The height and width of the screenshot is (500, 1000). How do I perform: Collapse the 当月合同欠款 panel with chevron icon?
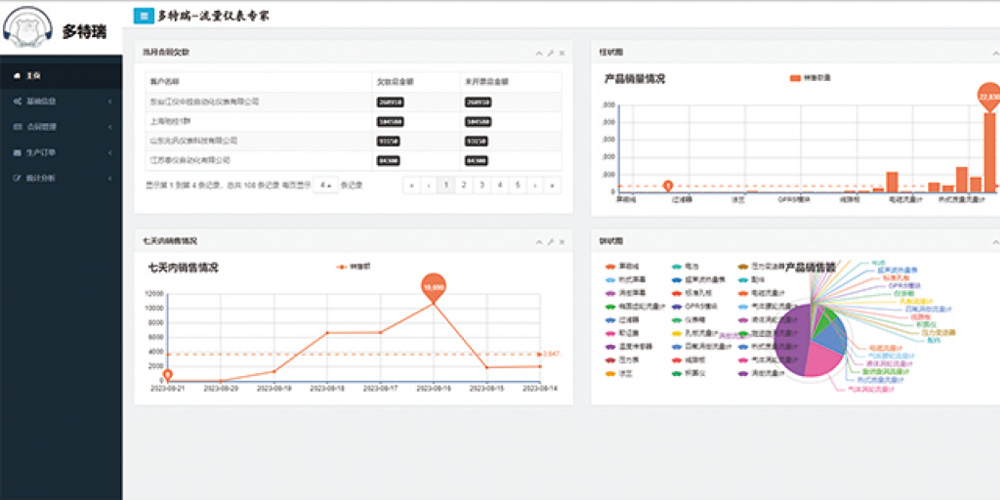(x=538, y=52)
